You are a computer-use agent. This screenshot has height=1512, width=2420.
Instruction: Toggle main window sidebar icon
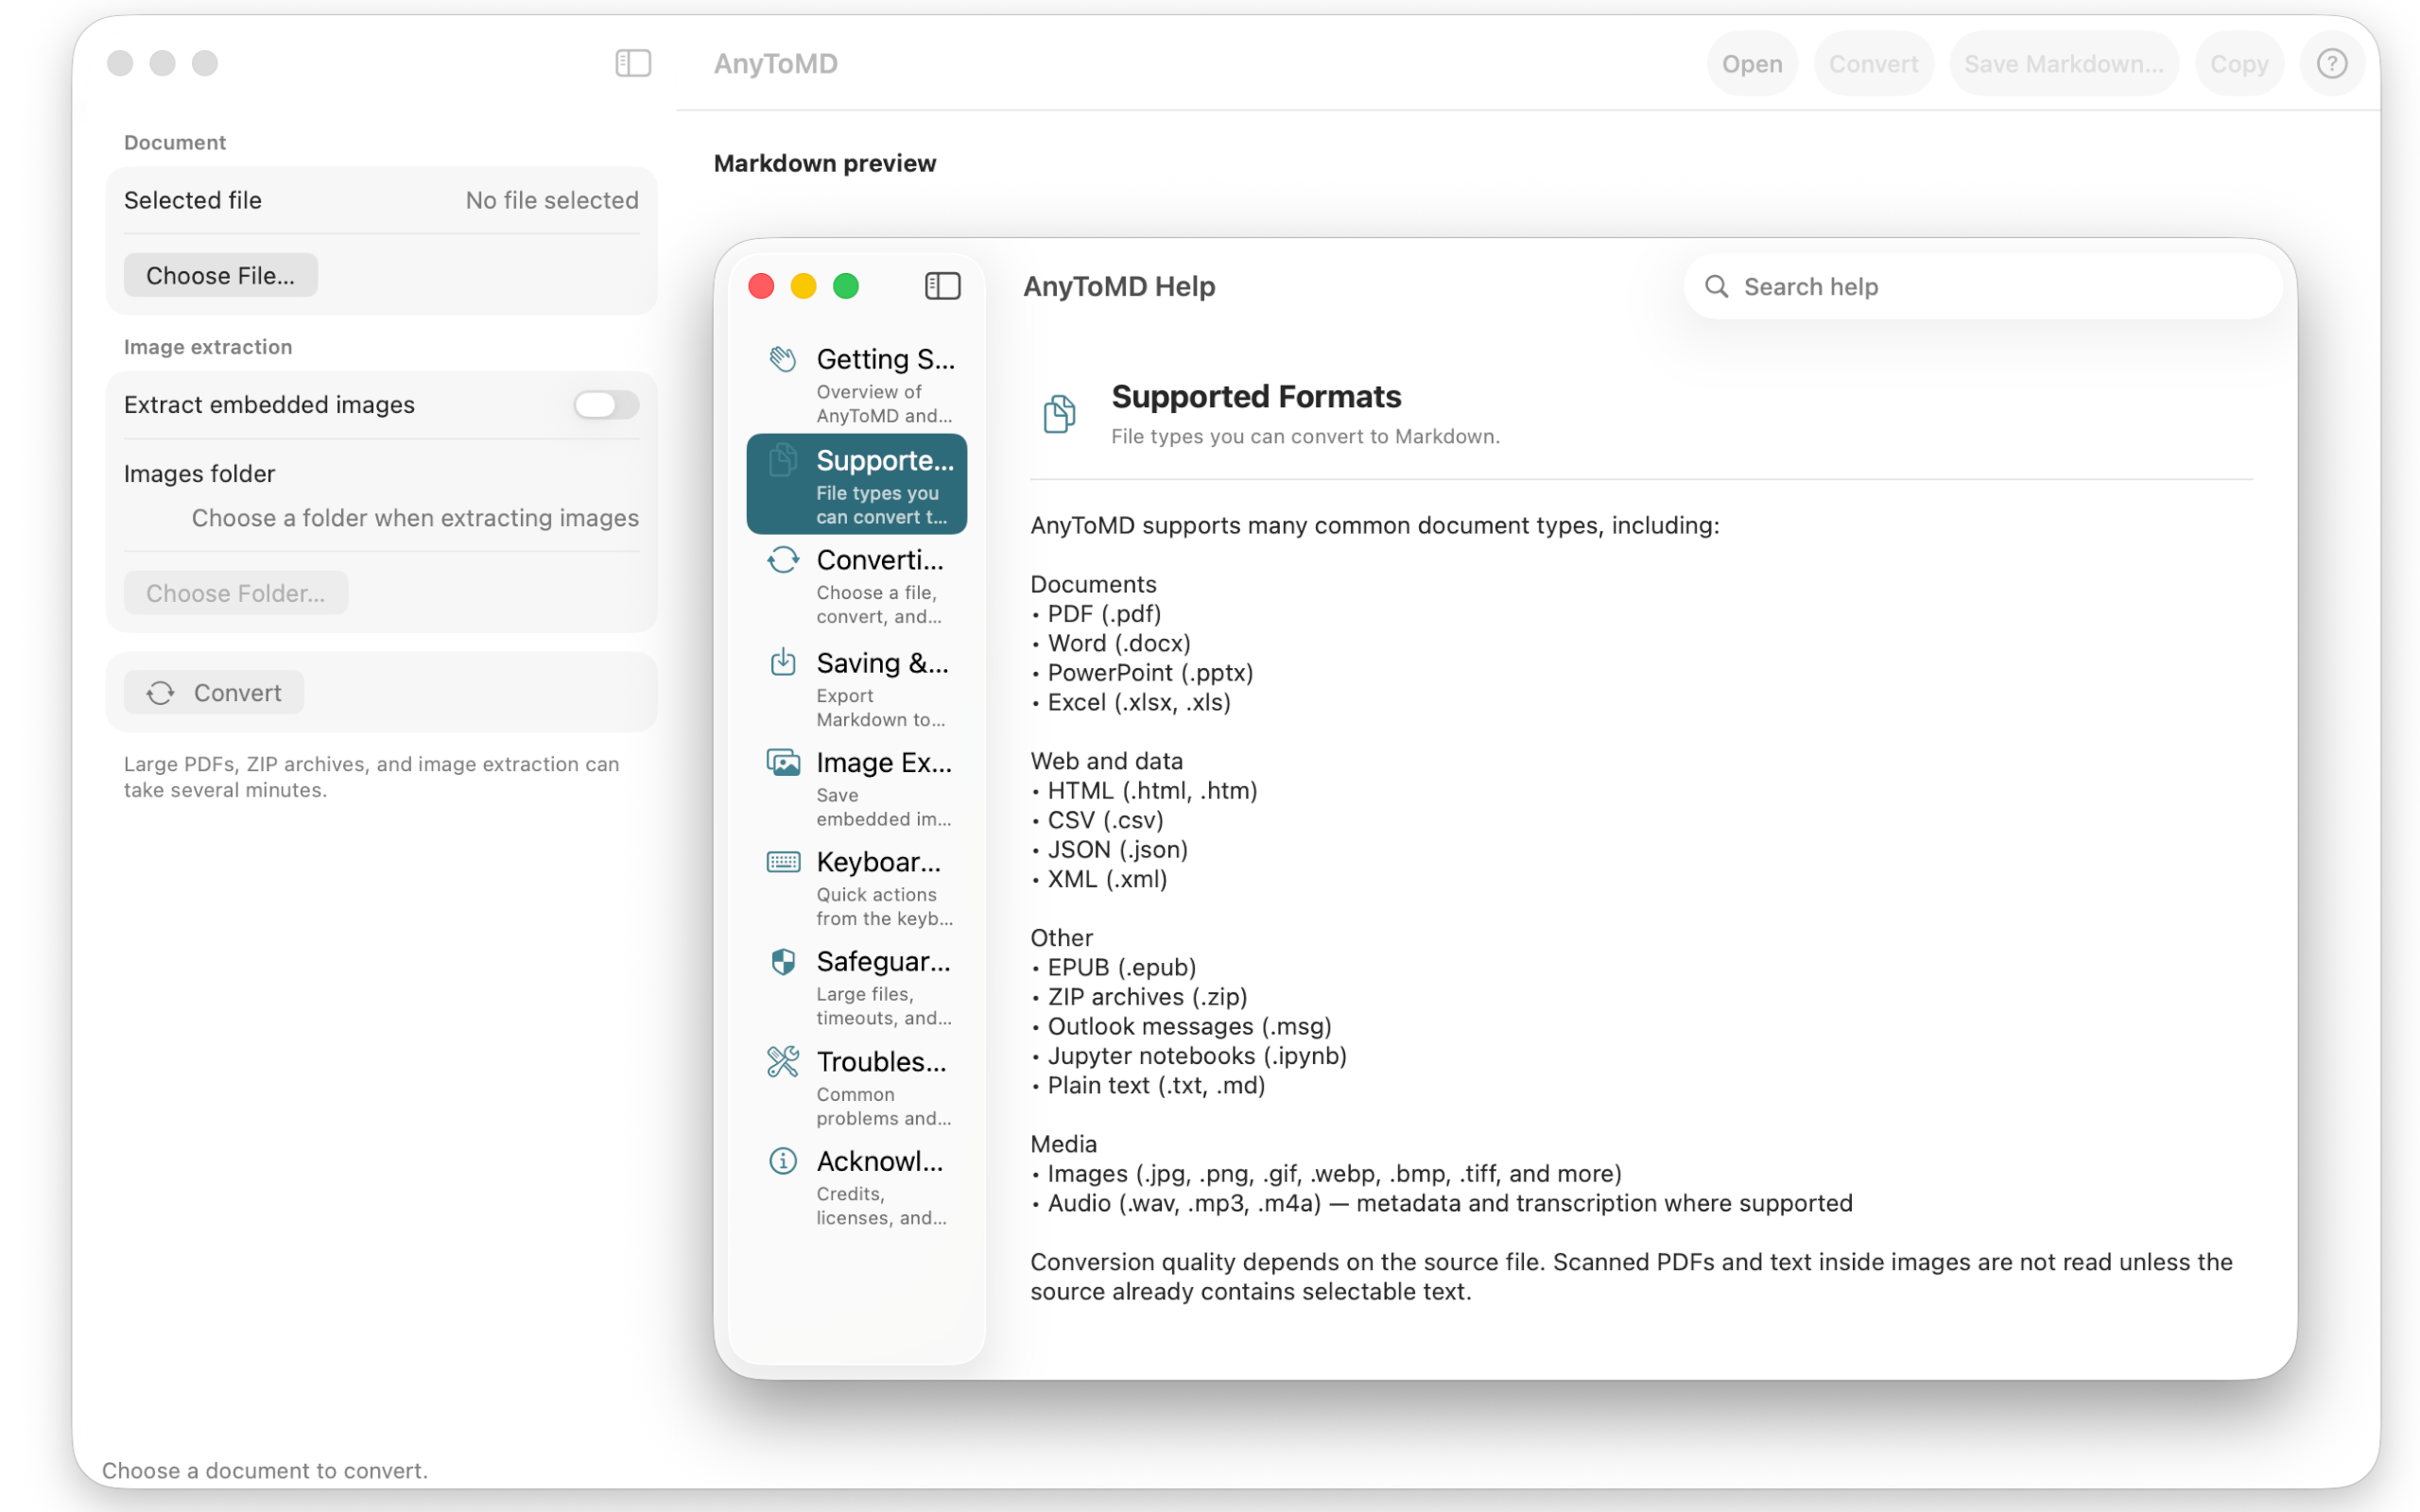[633, 63]
